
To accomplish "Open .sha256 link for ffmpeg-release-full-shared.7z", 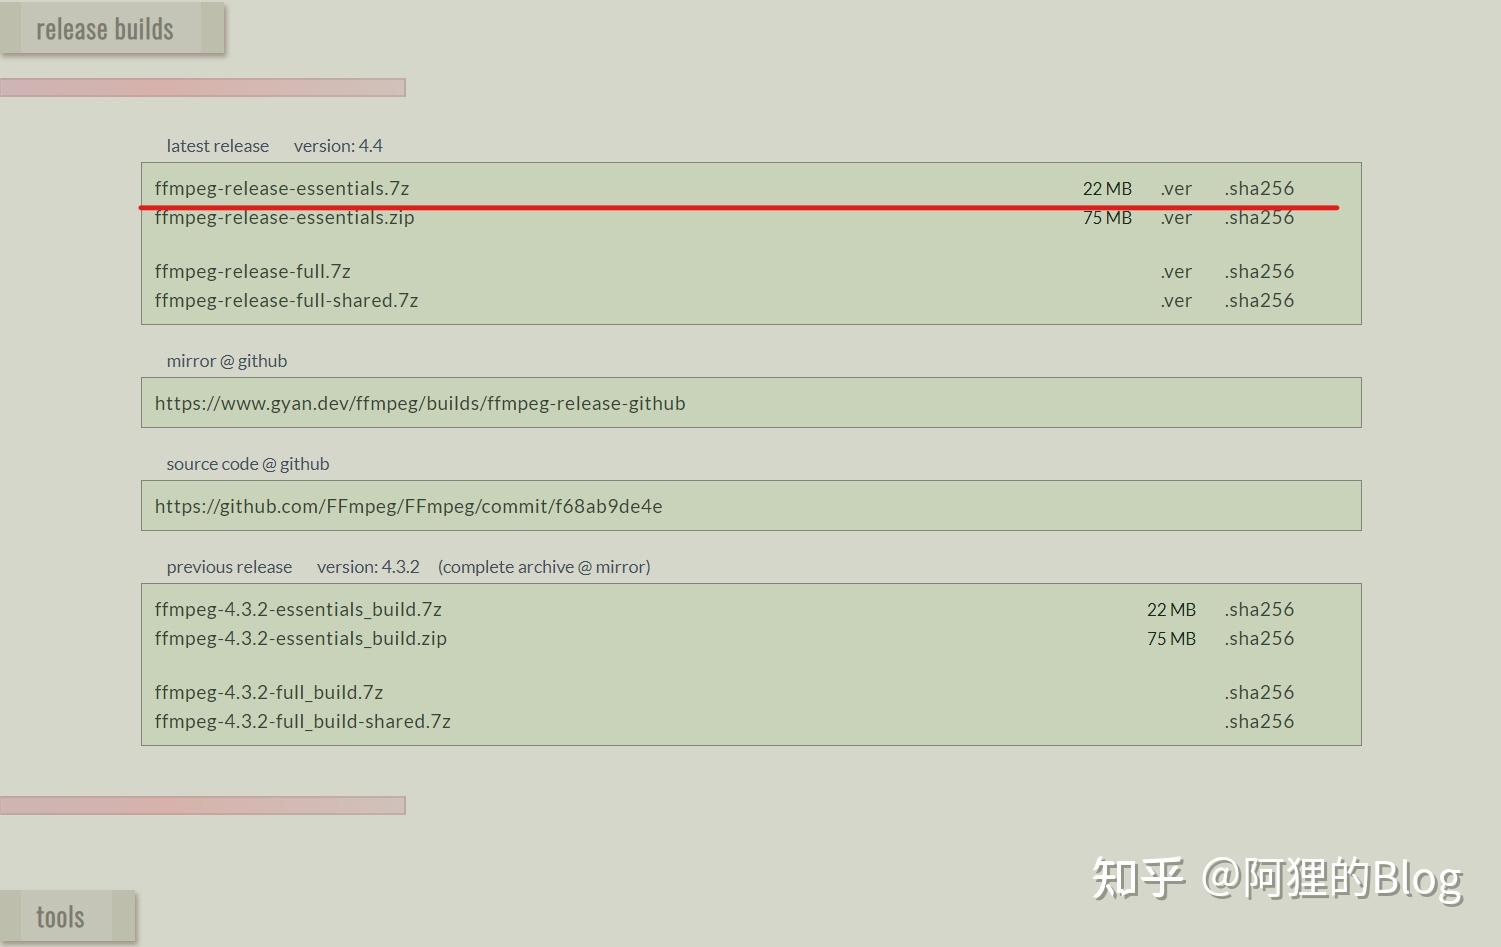I will click(1259, 300).
